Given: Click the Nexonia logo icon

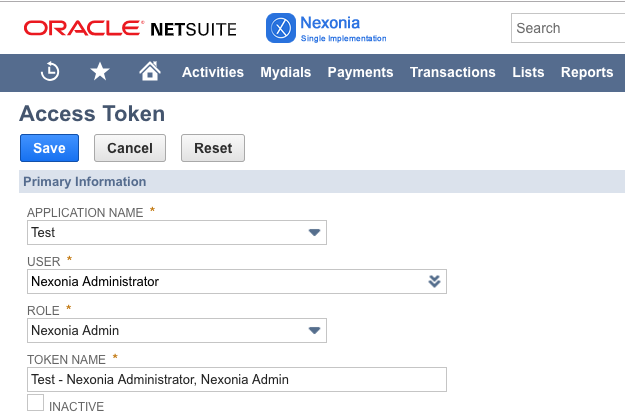Looking at the screenshot, I should [280, 28].
